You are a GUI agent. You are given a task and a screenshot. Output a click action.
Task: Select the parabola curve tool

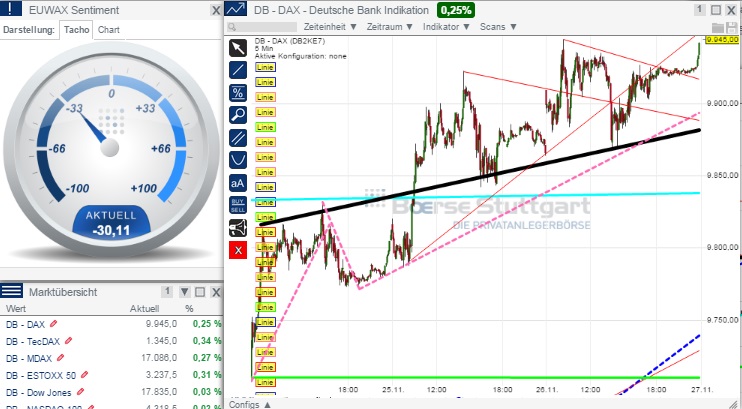[238, 160]
